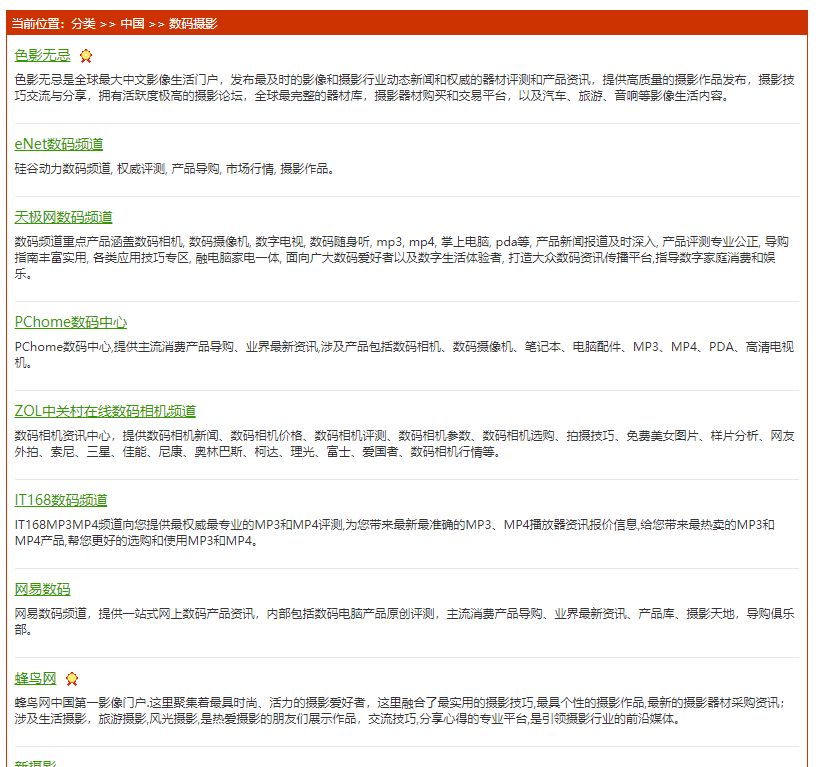Click 分类 in the breadcrumb bar
819x767 pixels.
point(84,24)
